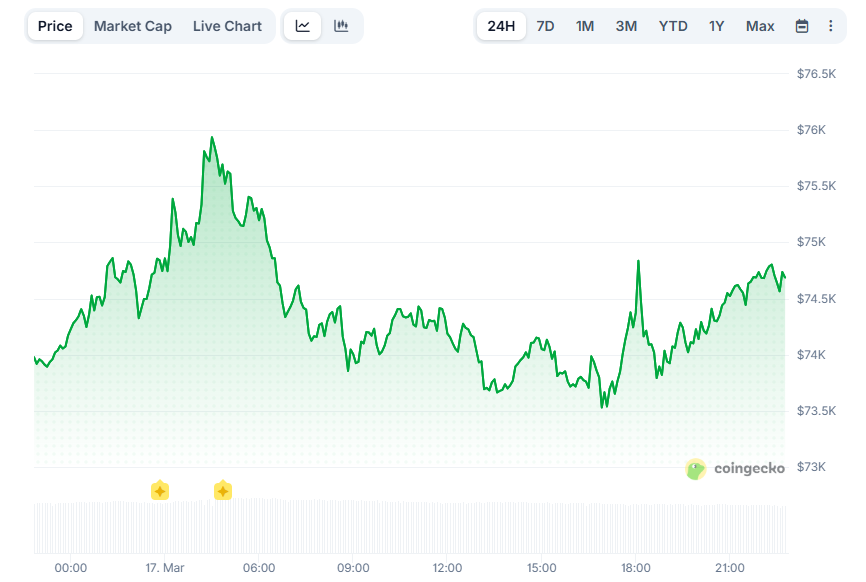Switch to the 7D time range

pos(545,26)
